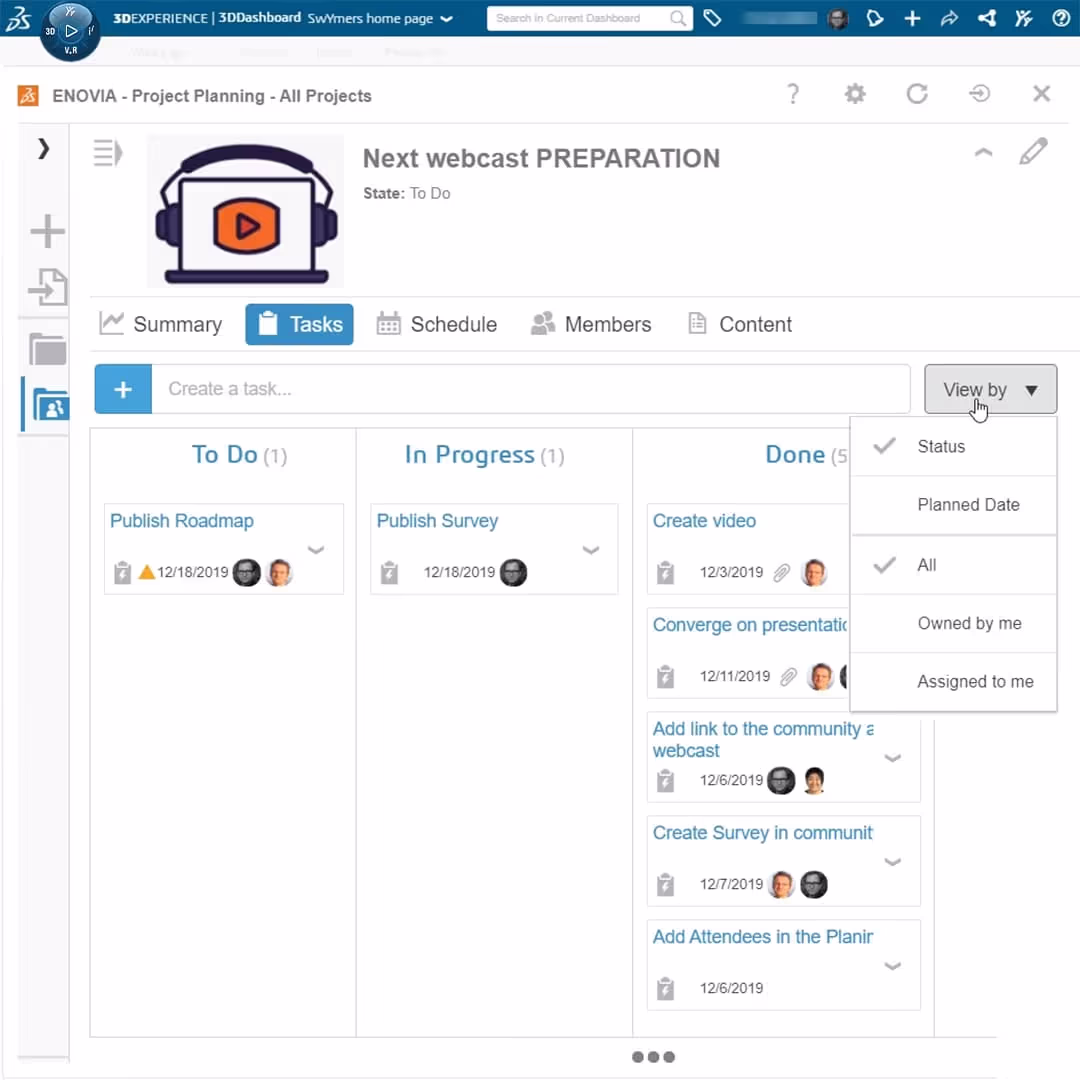Image resolution: width=1080 pixels, height=1080 pixels.
Task: Focus the Create a task field
Action: click(530, 389)
